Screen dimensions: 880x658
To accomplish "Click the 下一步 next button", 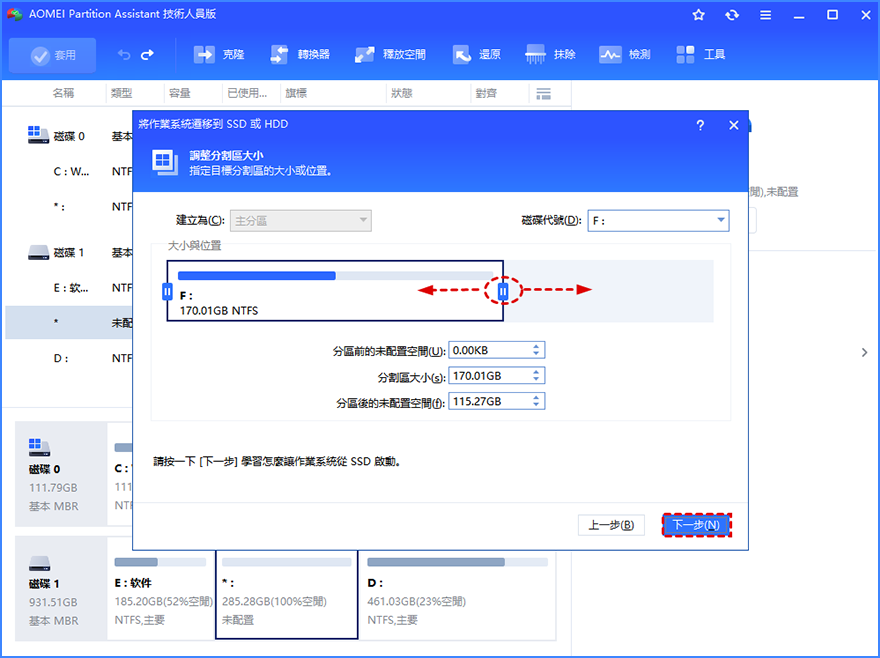I will coord(696,525).
